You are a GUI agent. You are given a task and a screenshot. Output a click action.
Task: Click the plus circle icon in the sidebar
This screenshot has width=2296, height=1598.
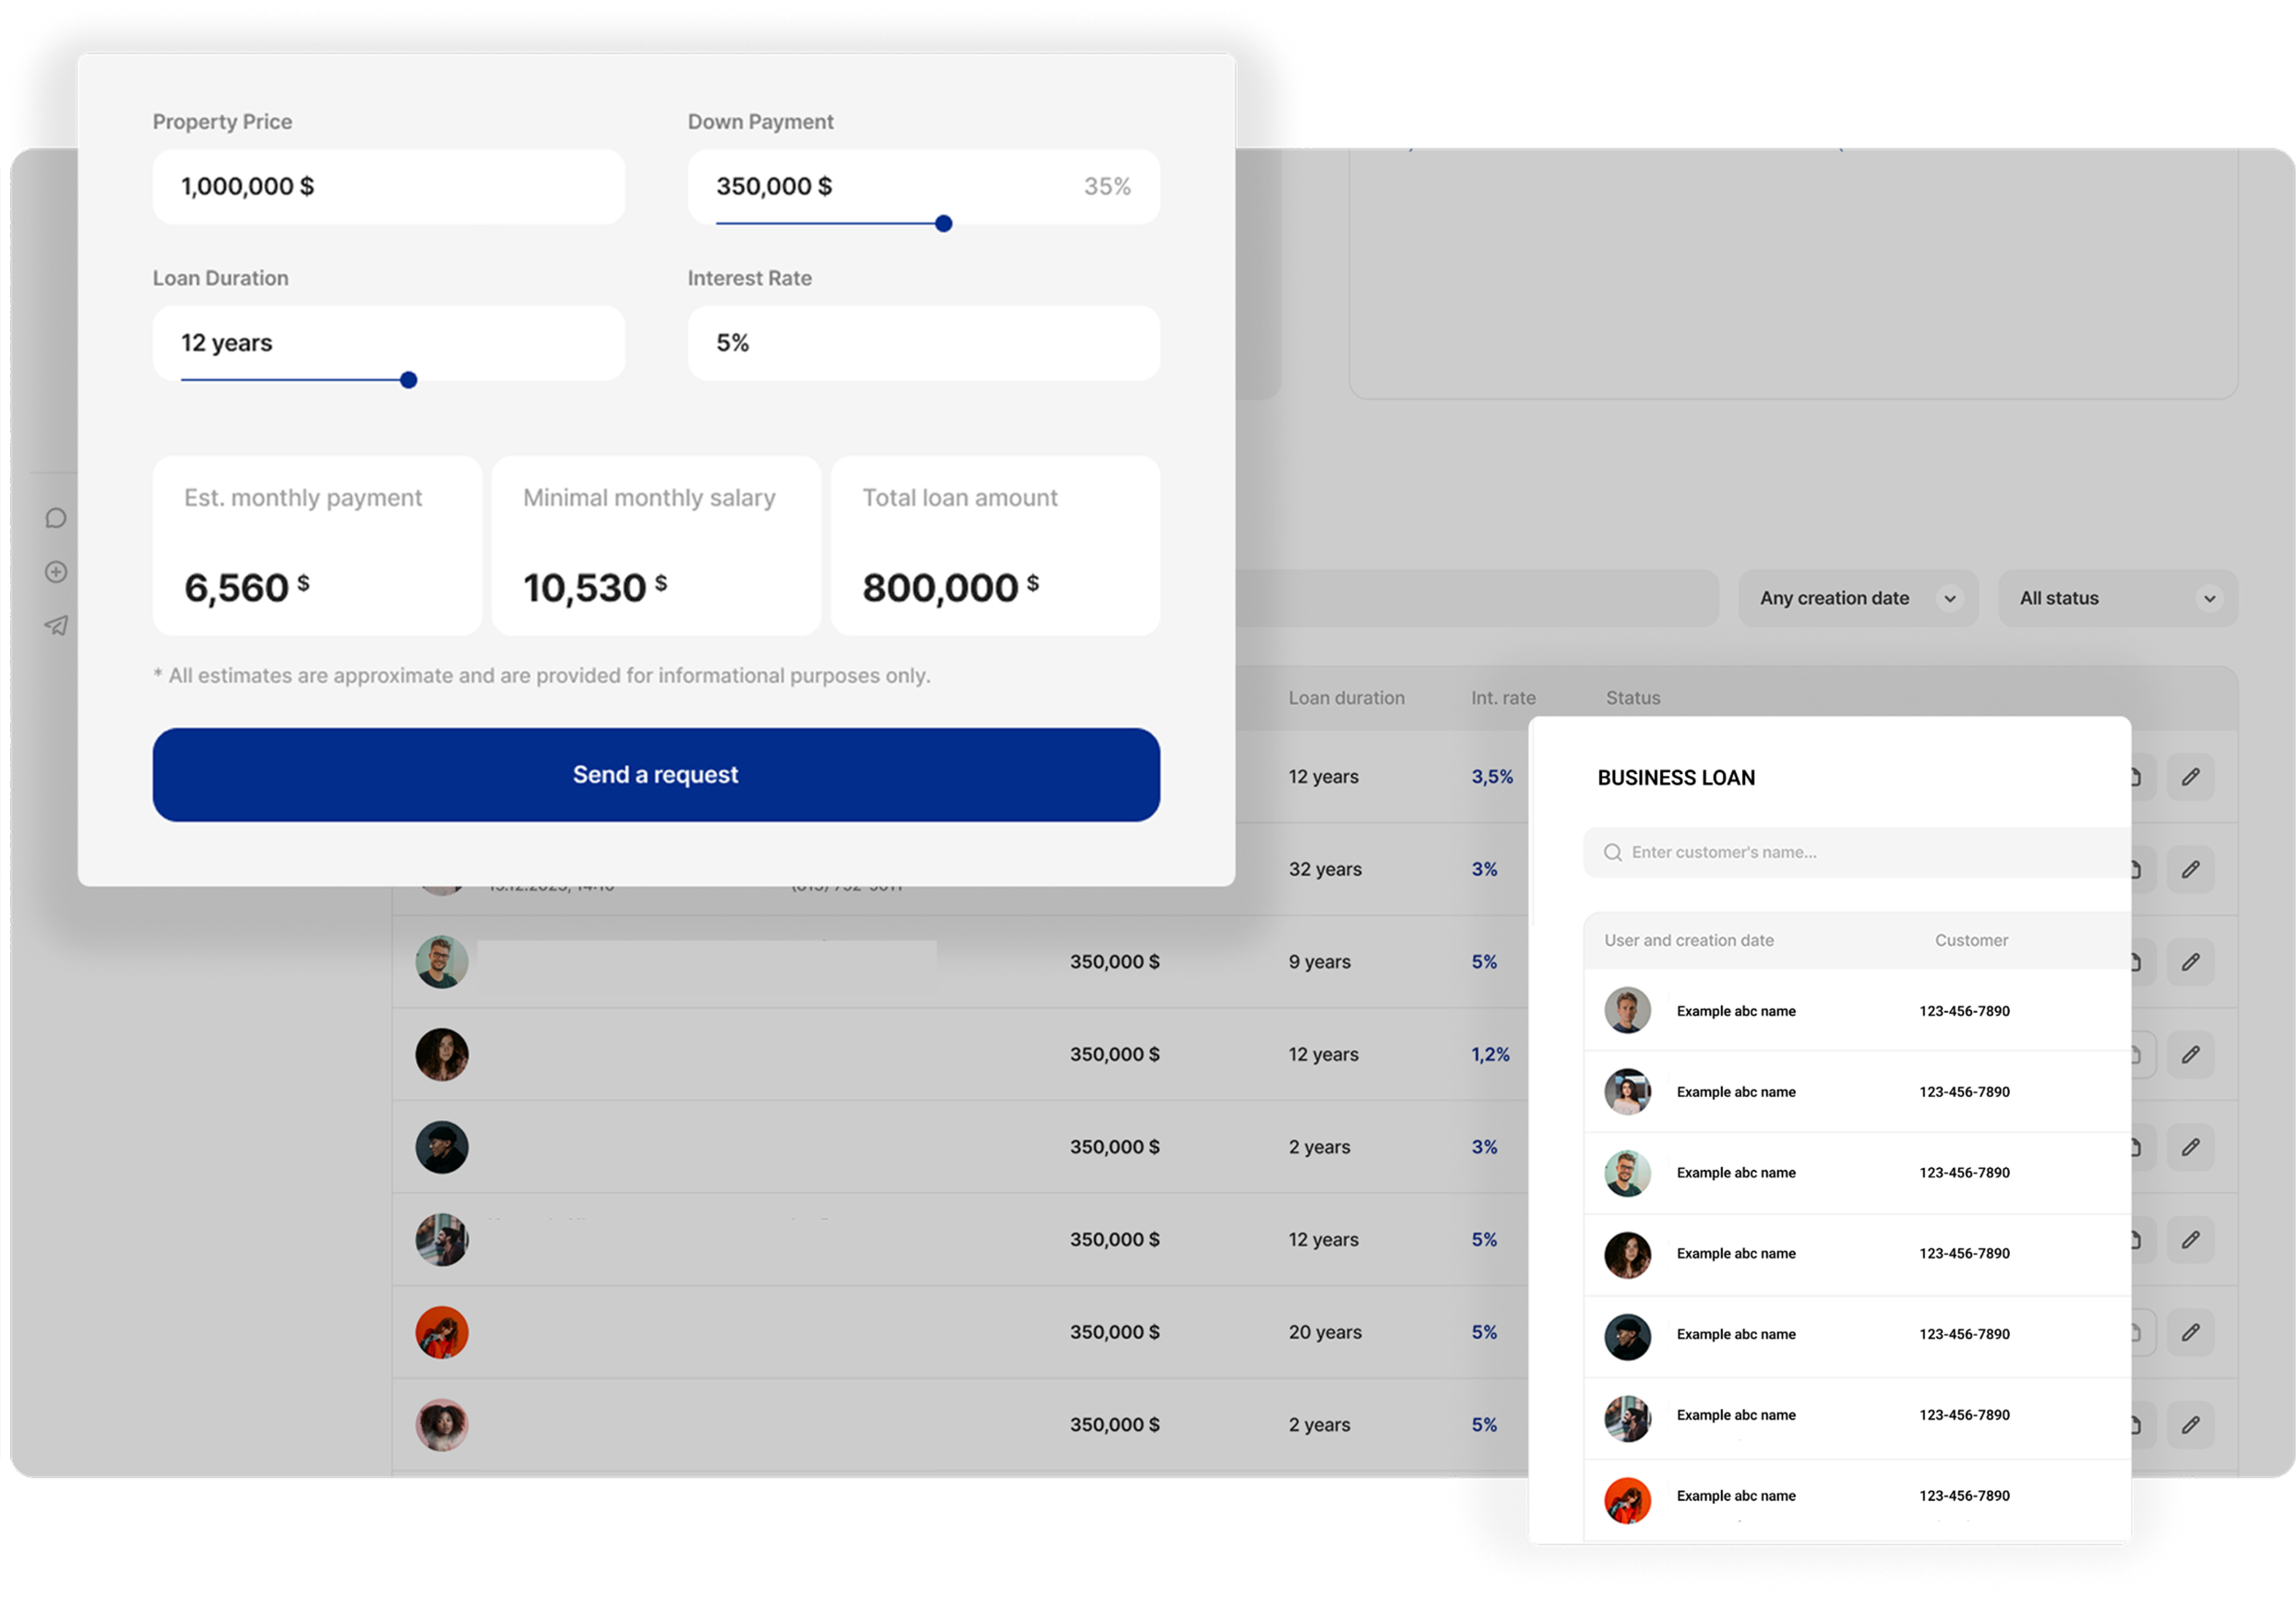click(x=56, y=572)
